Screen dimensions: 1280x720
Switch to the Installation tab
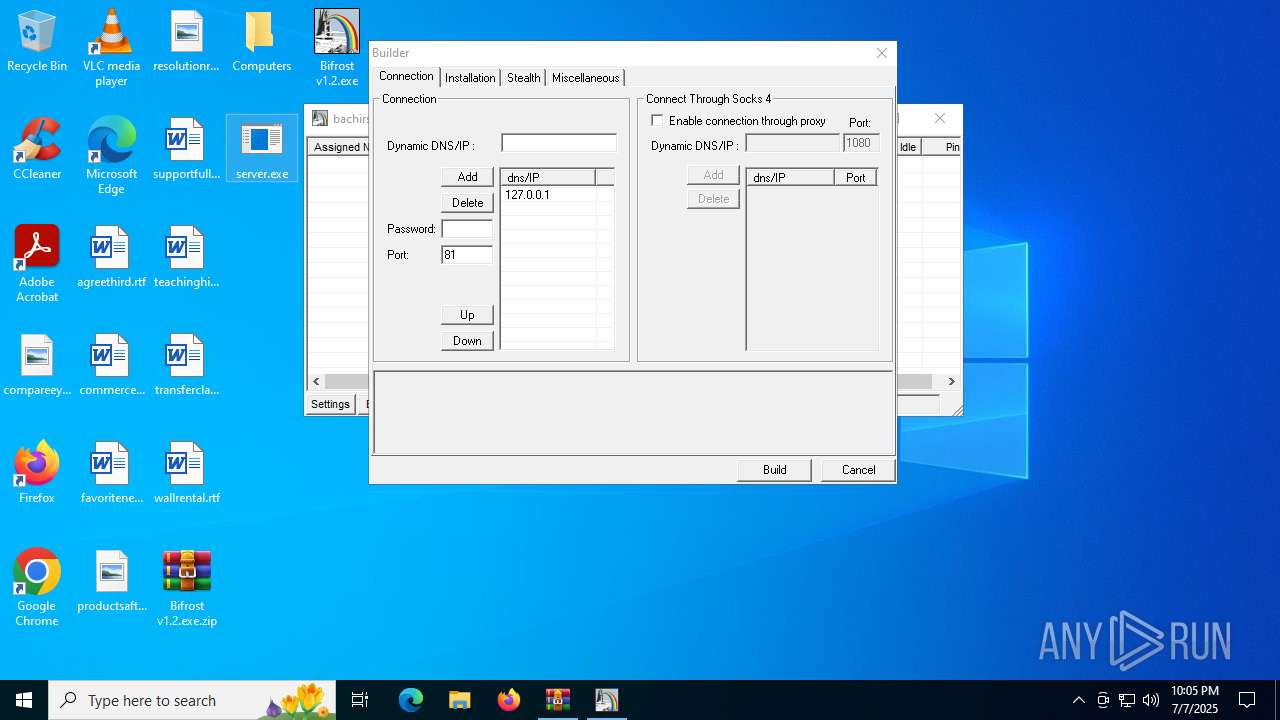click(x=470, y=78)
